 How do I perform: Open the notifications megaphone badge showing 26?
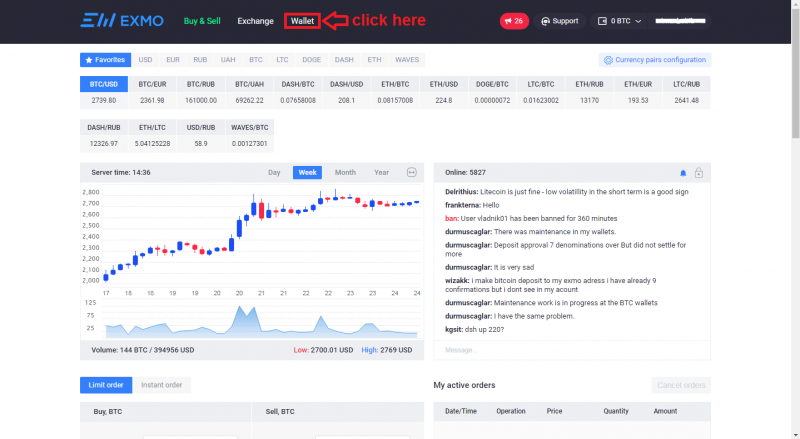(514, 21)
